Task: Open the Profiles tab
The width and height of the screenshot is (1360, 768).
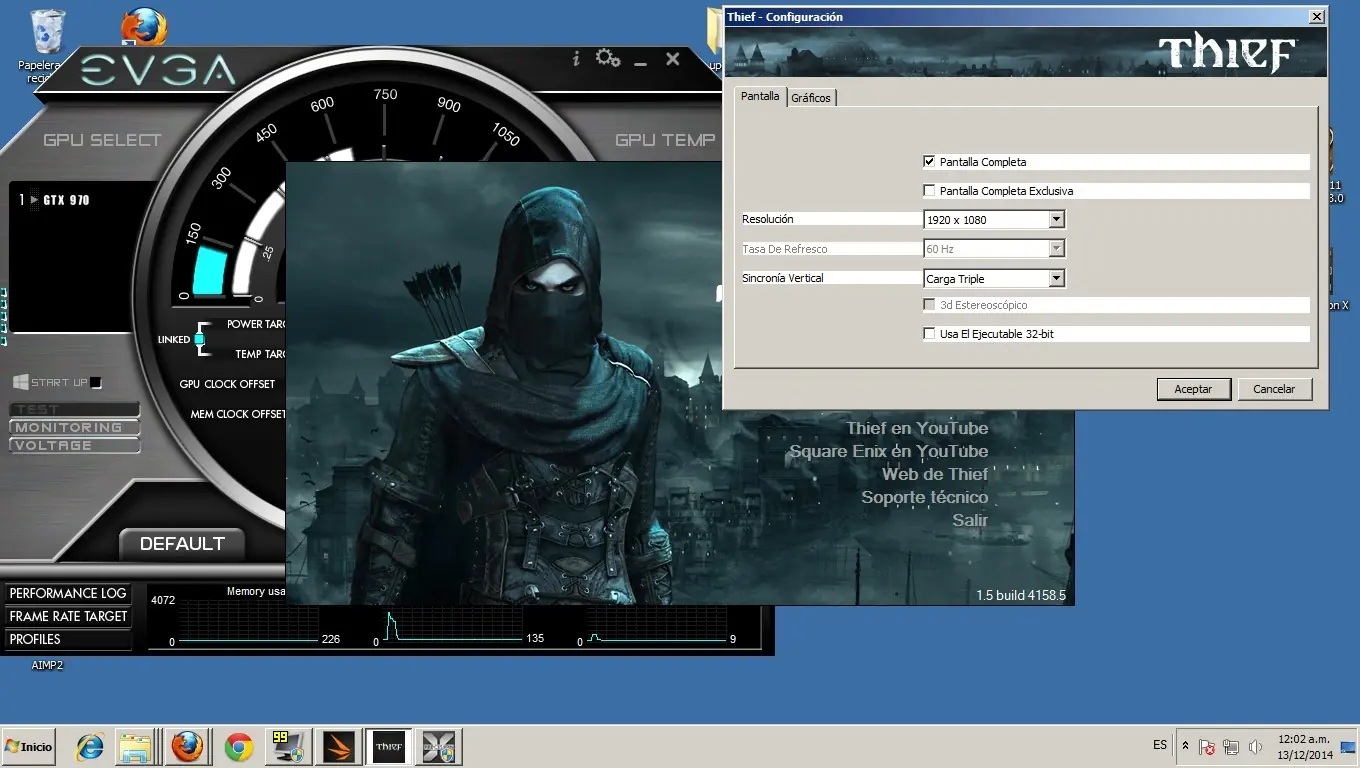Action: (x=68, y=639)
